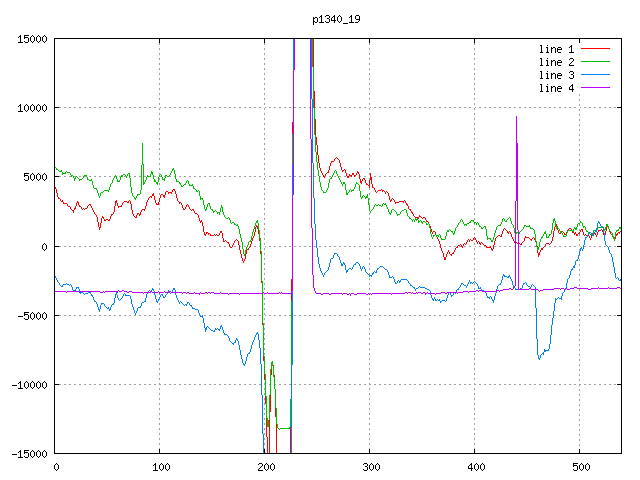Click the purple line 4 legend sample
Image resolution: width=640 pixels, height=480 pixels.
pyautogui.click(x=595, y=88)
